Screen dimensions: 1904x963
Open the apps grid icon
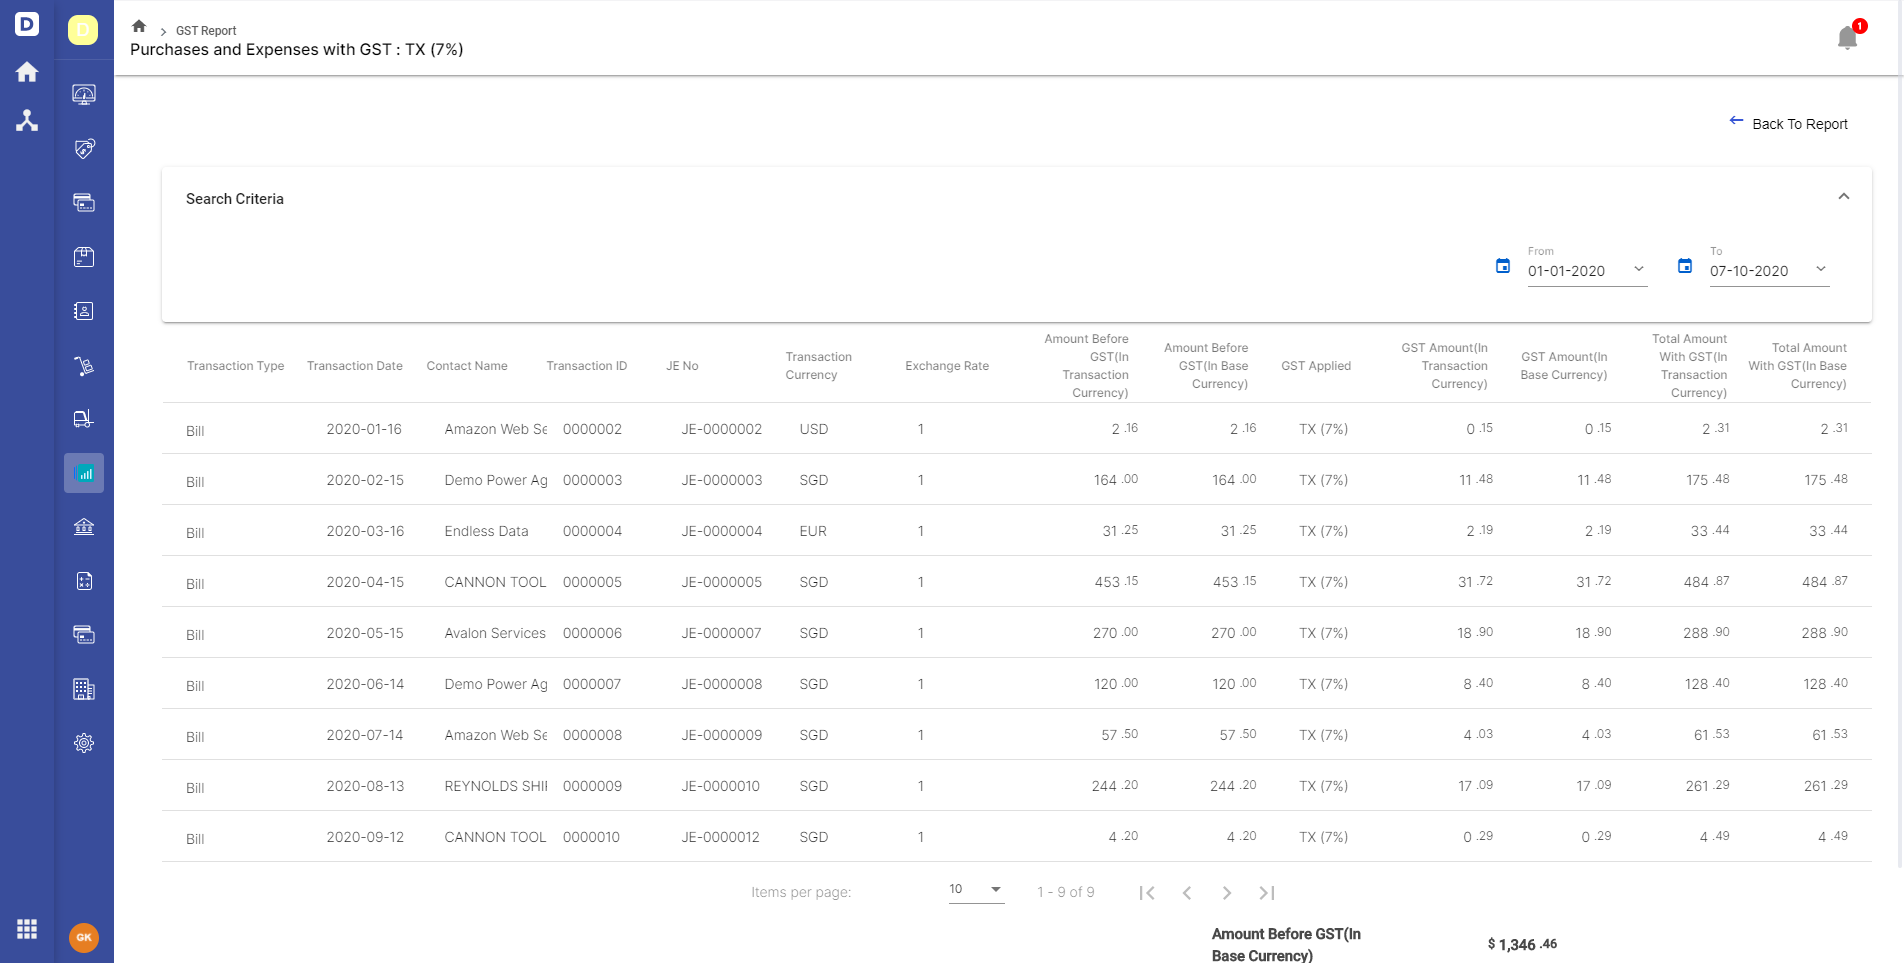(27, 929)
